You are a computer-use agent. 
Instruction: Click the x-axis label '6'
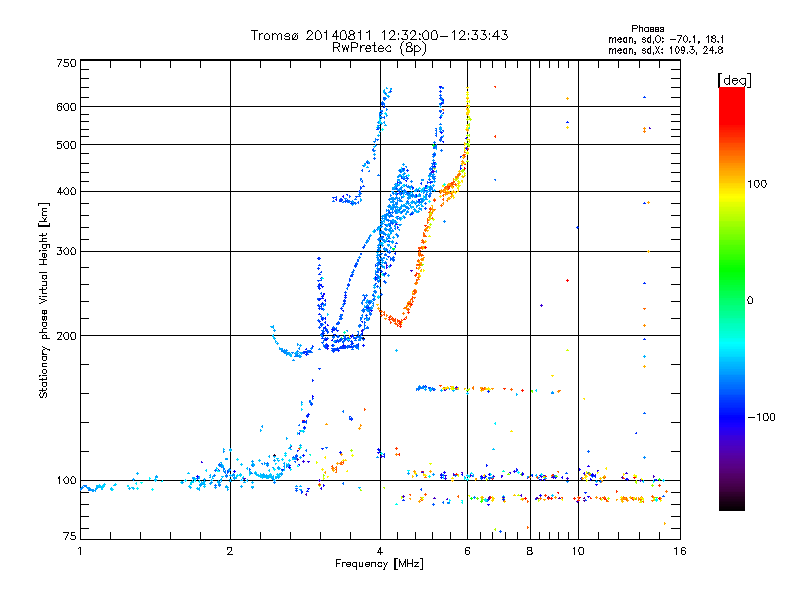tap(467, 551)
